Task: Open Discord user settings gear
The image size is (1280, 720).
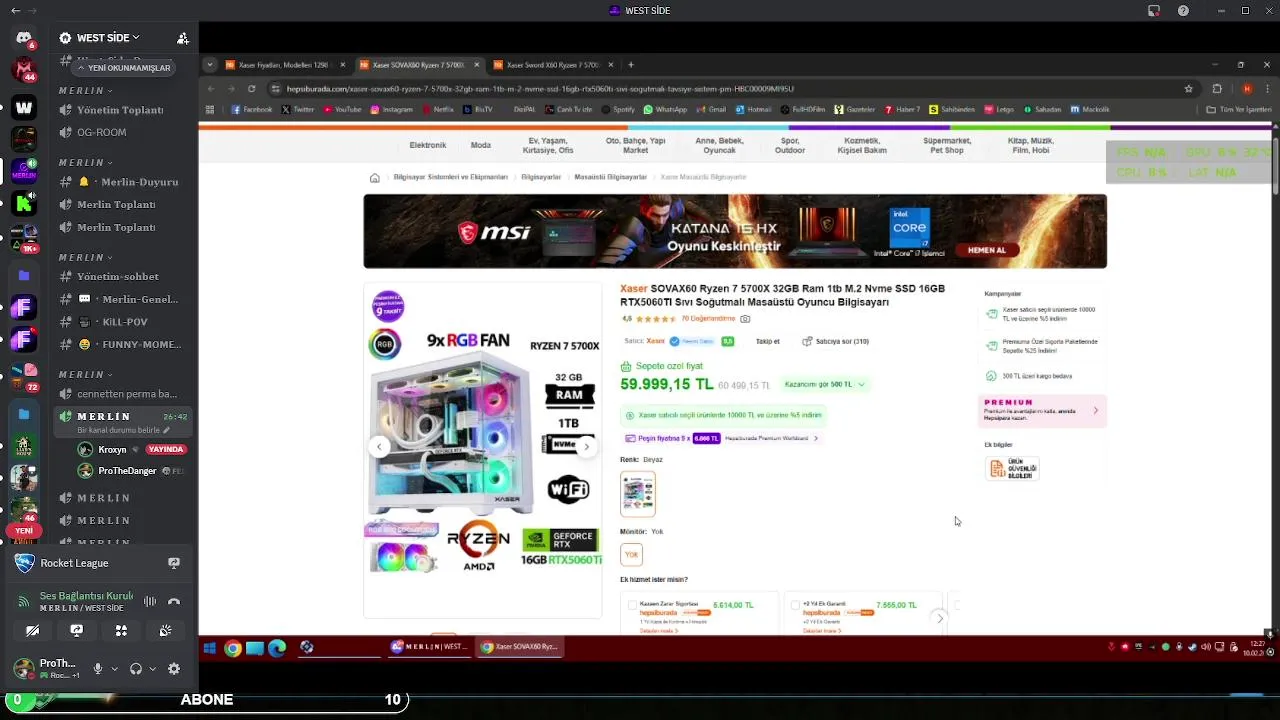Action: pos(174,669)
